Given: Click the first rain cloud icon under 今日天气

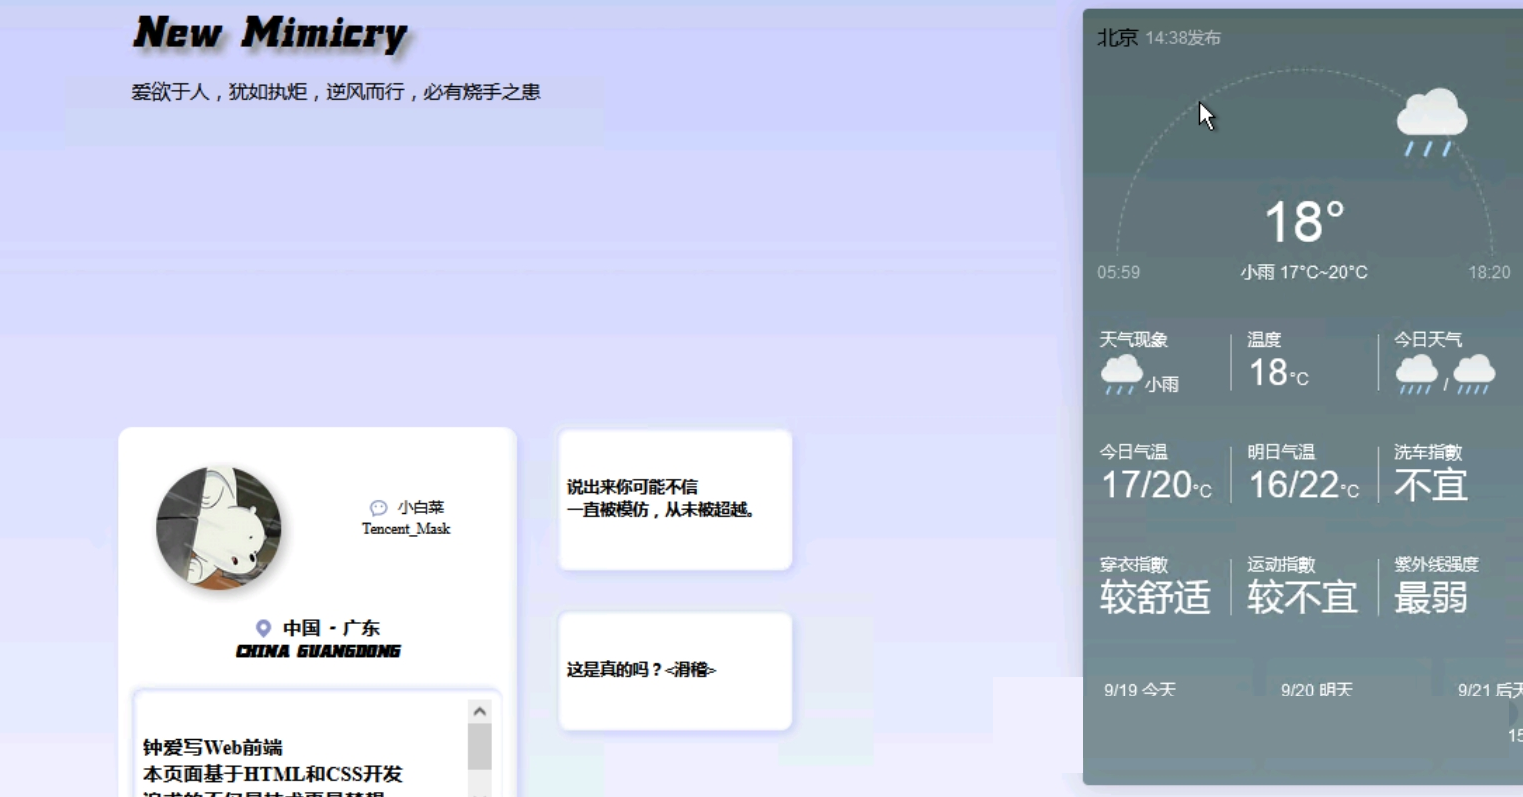Looking at the screenshot, I should coord(1416,374).
